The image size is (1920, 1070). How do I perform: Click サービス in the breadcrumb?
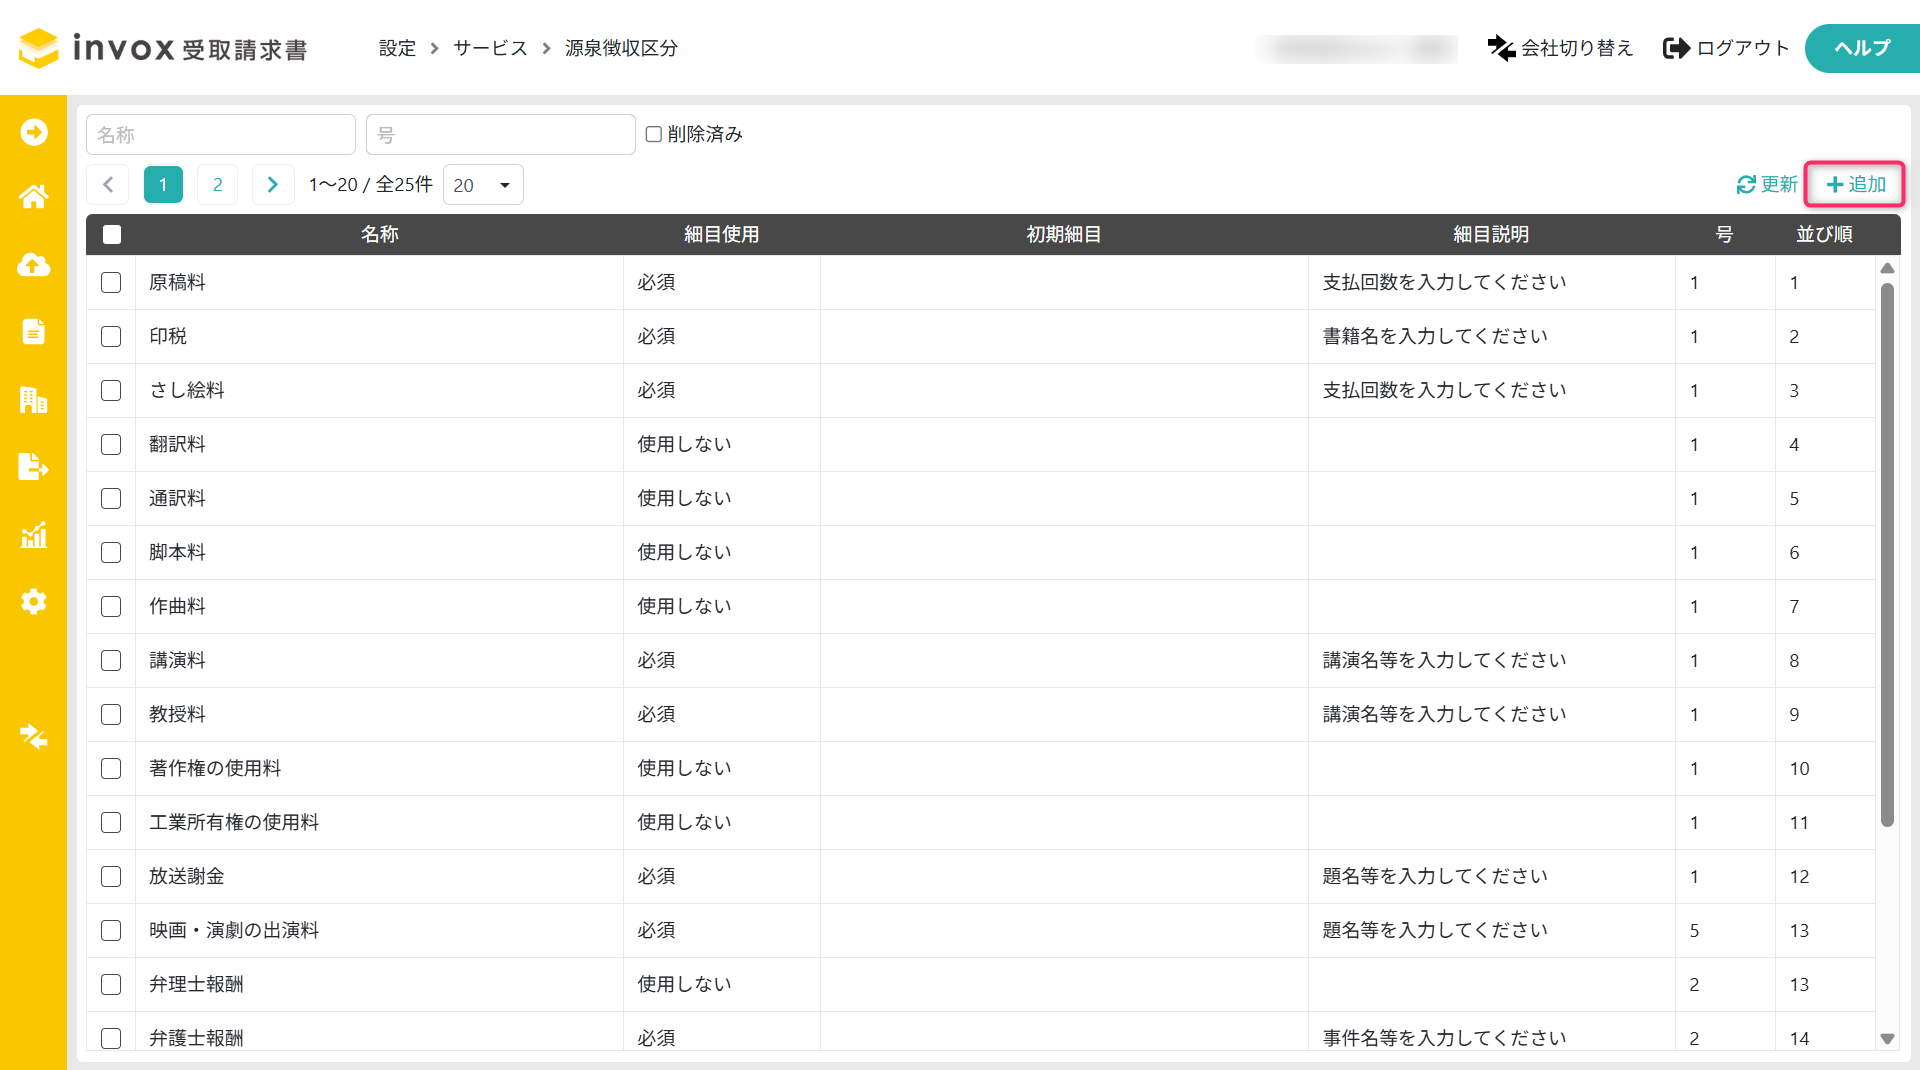pos(490,48)
